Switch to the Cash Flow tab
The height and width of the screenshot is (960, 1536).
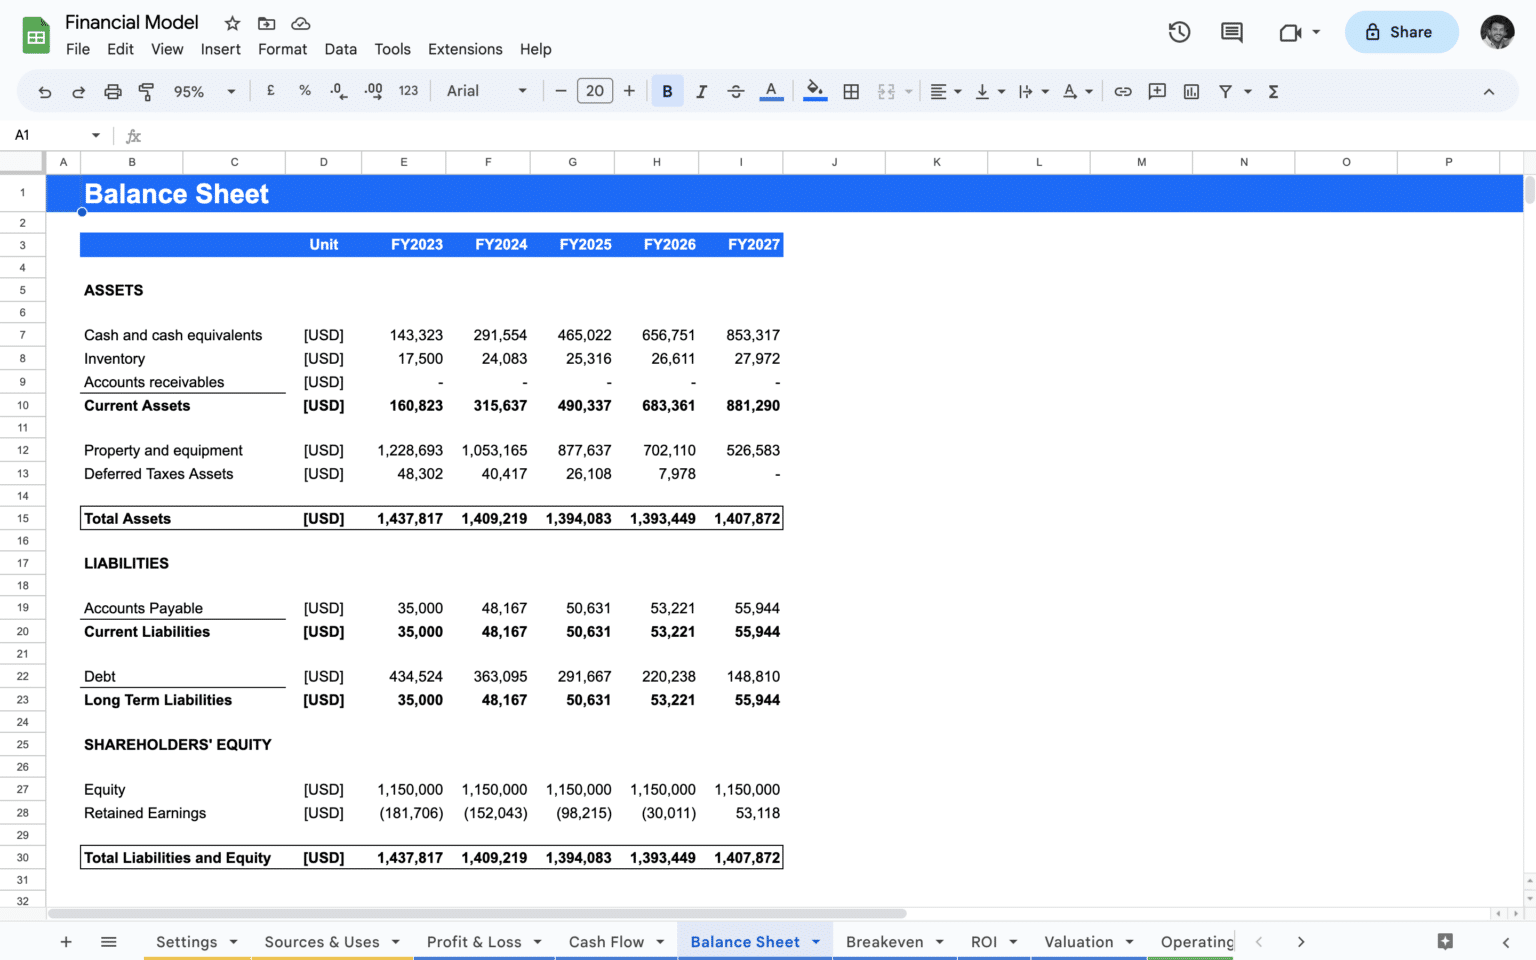[607, 941]
